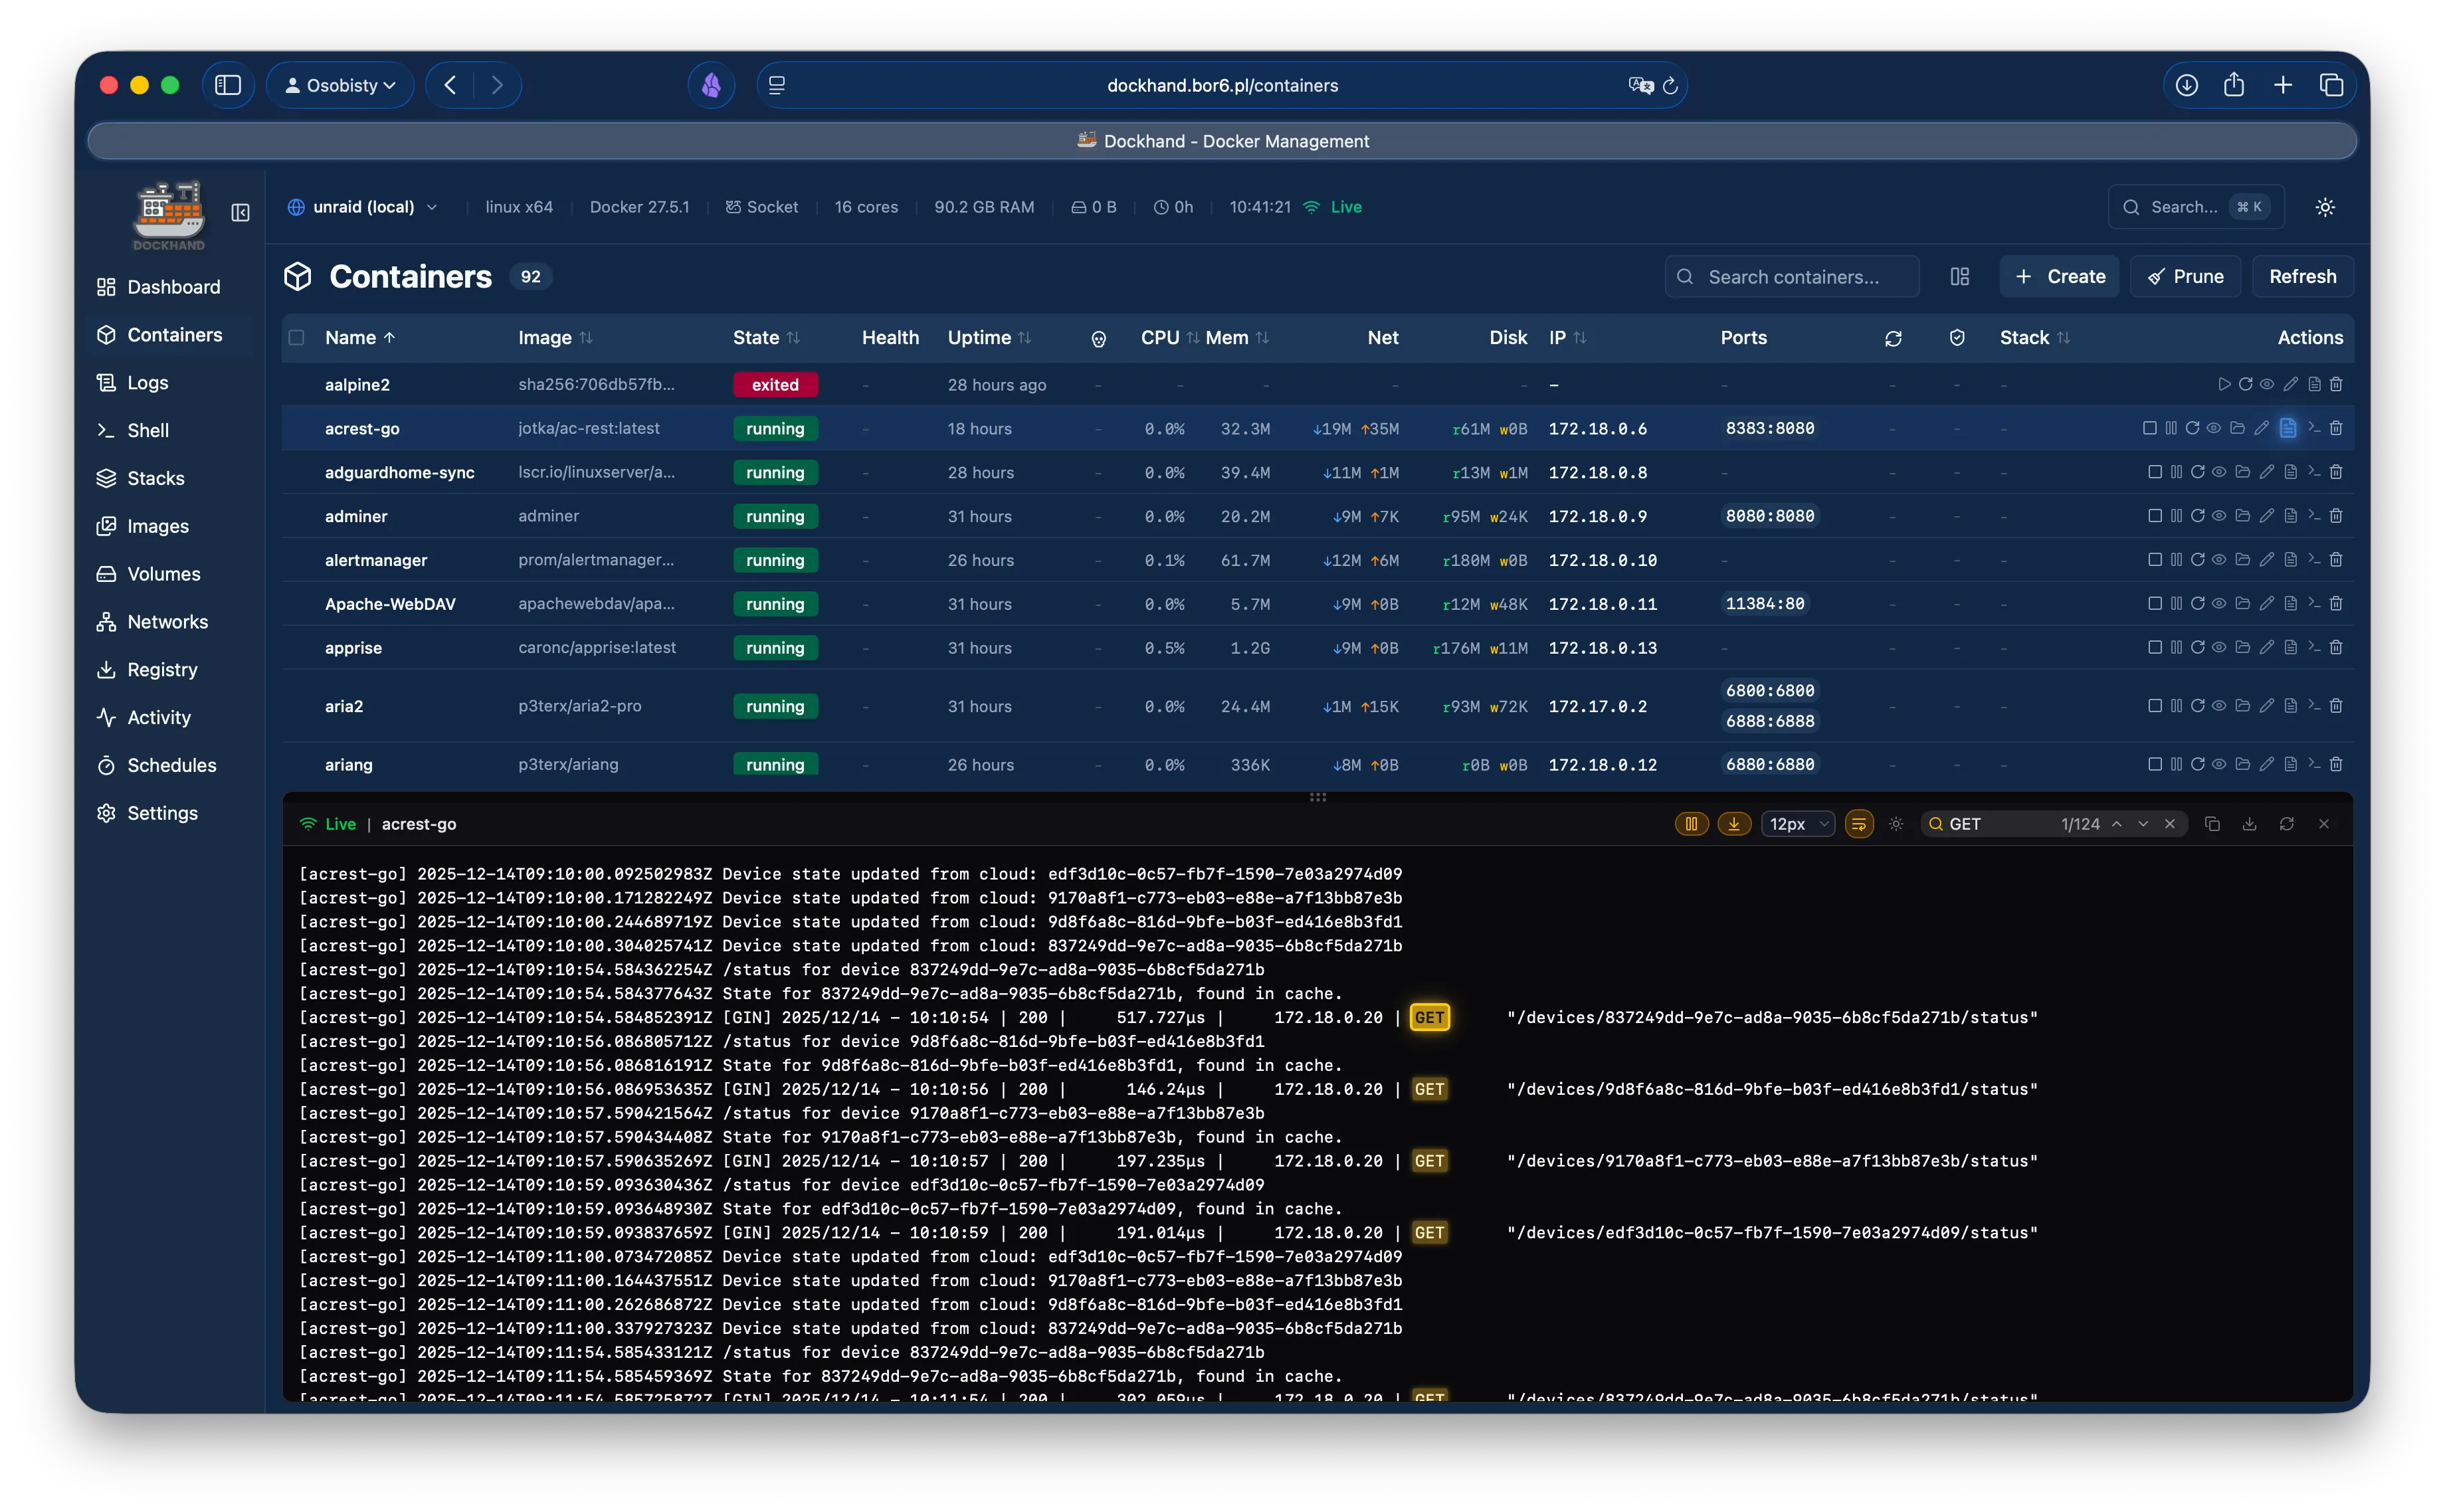The height and width of the screenshot is (1512, 2445).
Task: Restart the apprise container
Action: (x=2197, y=648)
